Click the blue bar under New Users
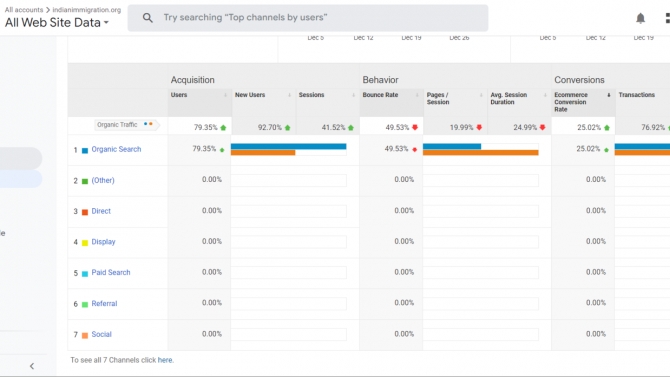Image resolution: width=670 pixels, height=377 pixels. pyautogui.click(x=288, y=147)
